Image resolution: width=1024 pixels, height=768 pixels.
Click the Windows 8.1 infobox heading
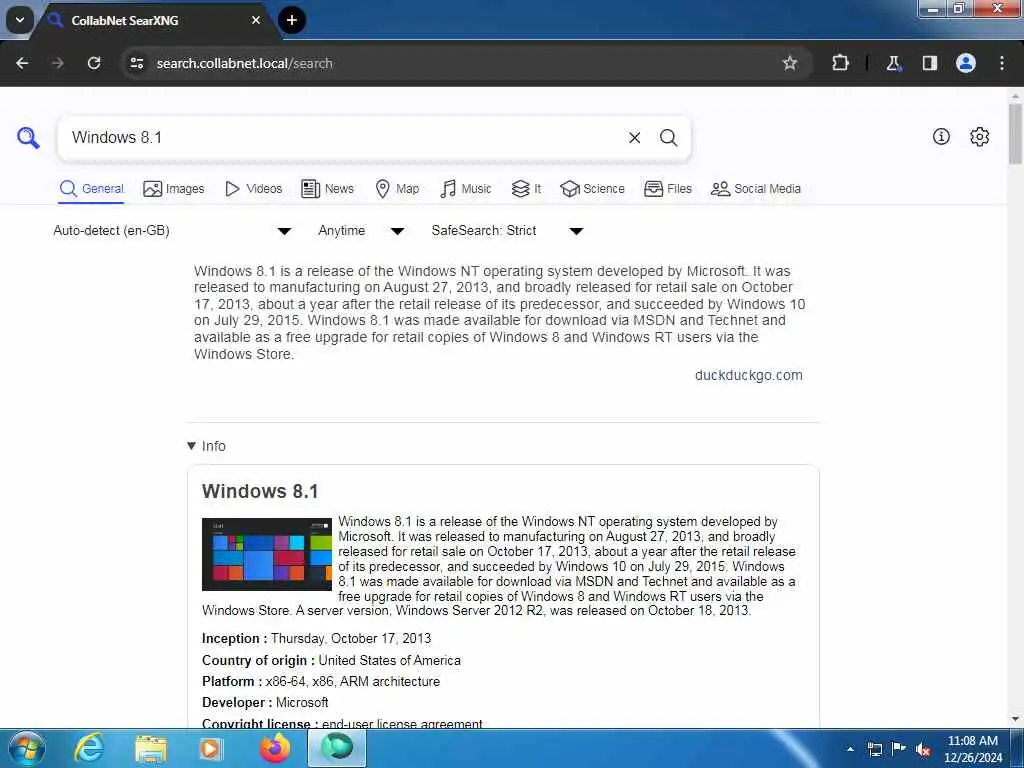[x=260, y=491]
